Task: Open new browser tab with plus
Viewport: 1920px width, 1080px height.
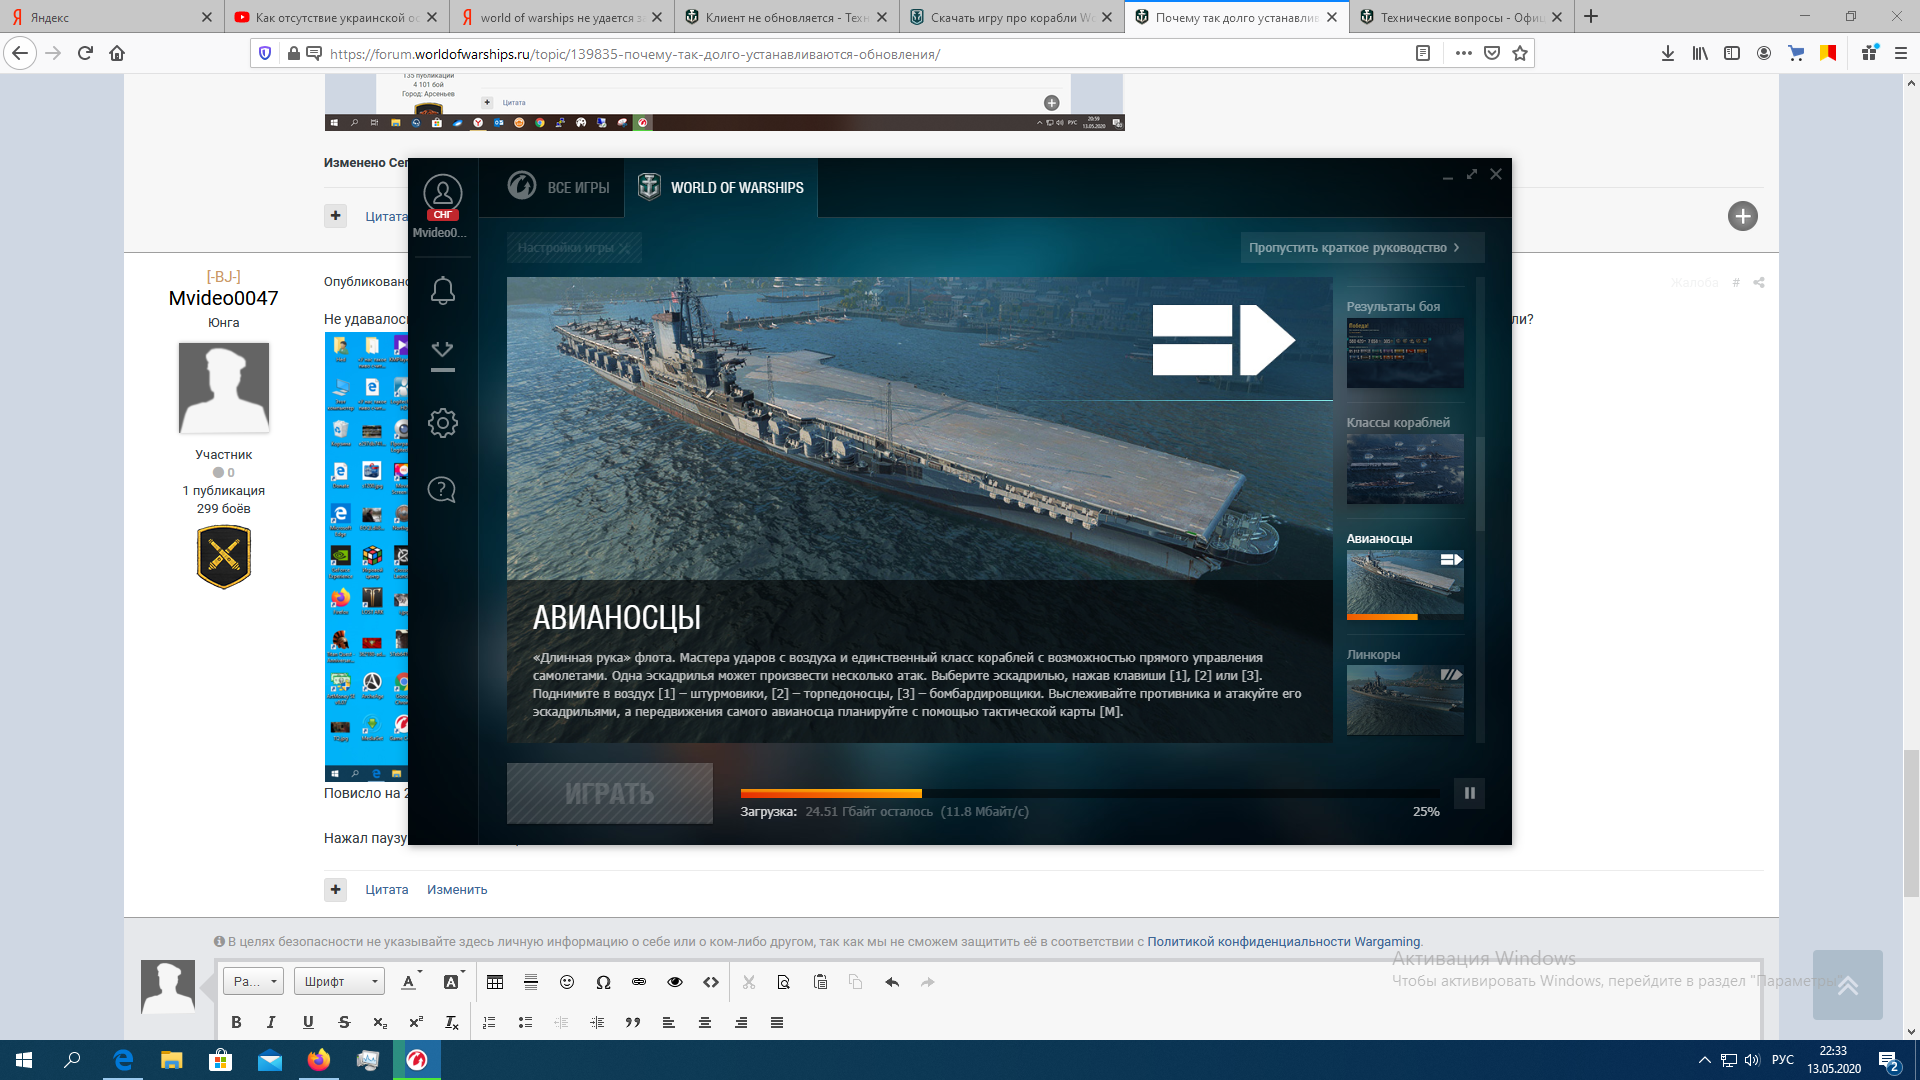Action: 1591,17
